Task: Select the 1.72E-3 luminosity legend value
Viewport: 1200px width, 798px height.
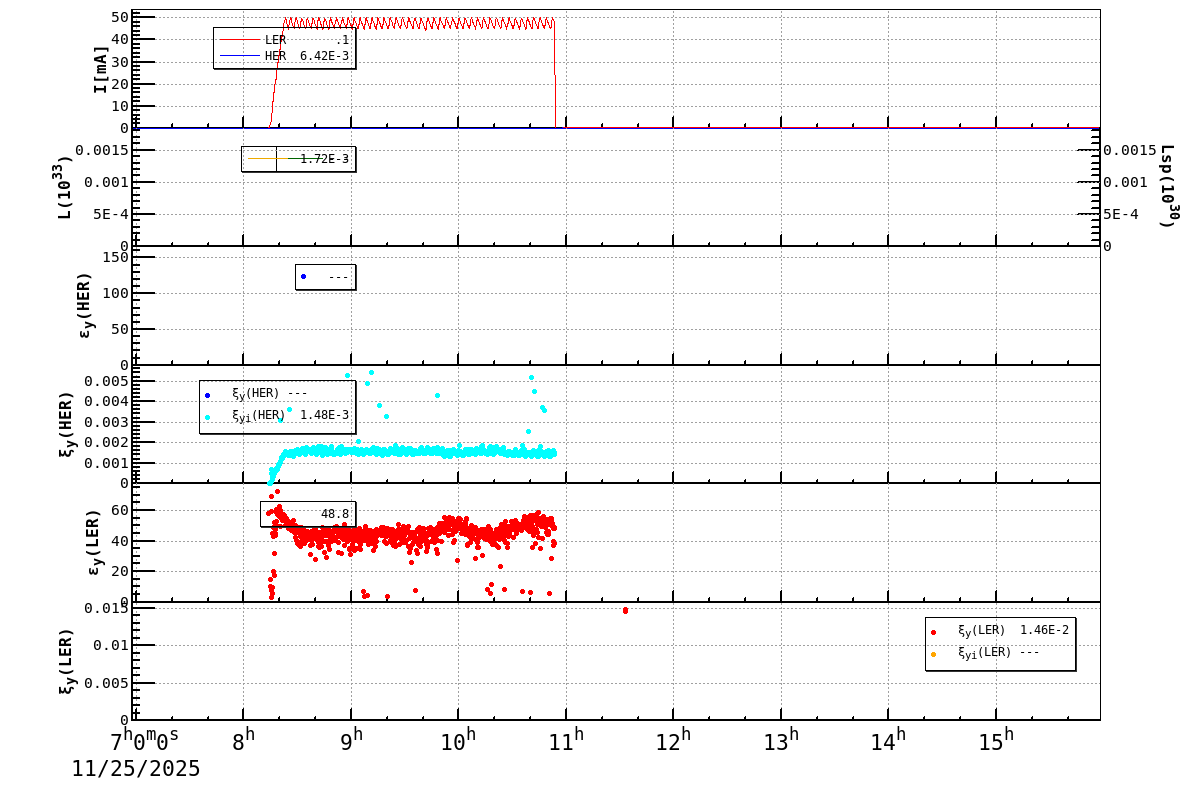Action: click(x=324, y=159)
